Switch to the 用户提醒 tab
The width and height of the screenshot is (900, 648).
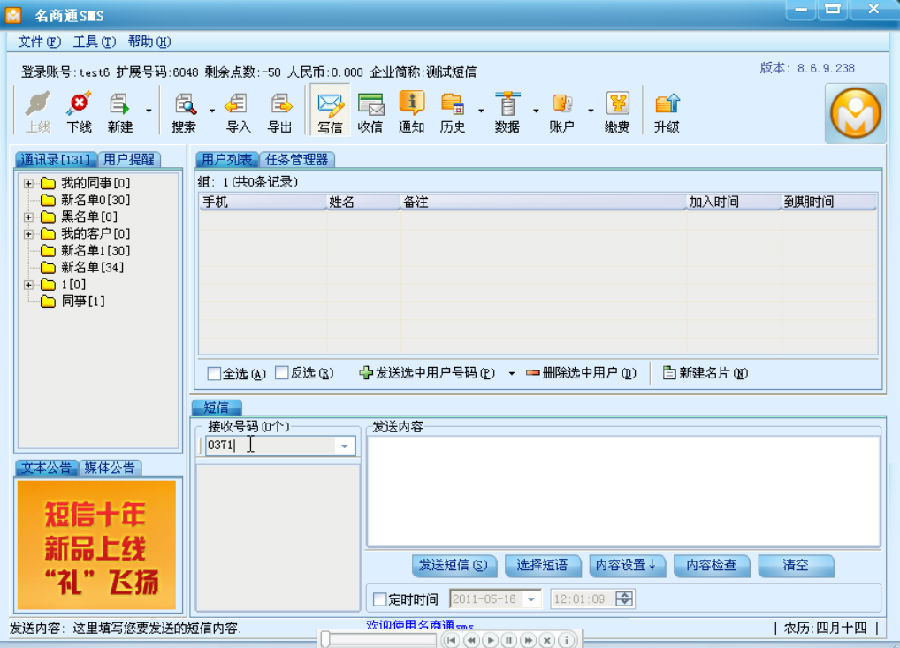tap(129, 160)
